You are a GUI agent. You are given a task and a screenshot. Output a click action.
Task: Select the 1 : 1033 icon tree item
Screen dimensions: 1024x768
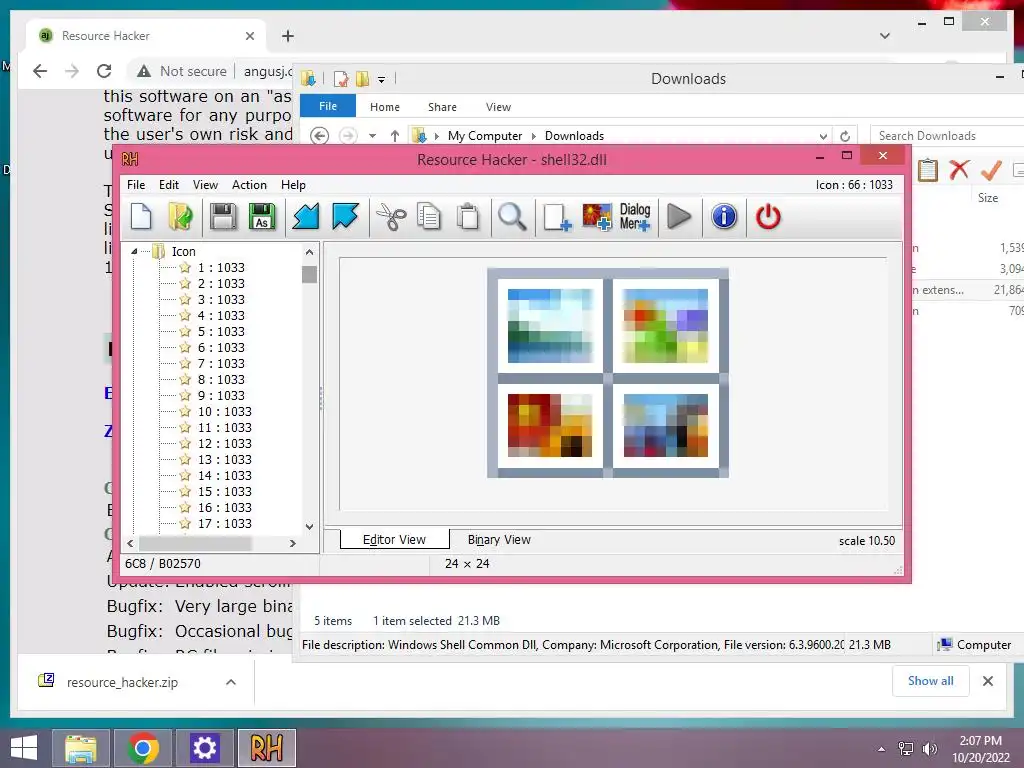(221, 267)
